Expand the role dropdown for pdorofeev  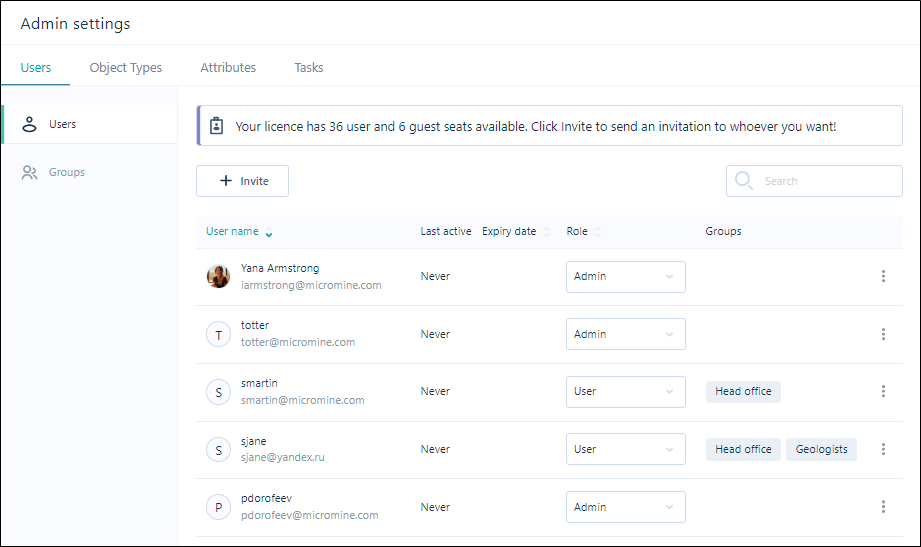626,506
